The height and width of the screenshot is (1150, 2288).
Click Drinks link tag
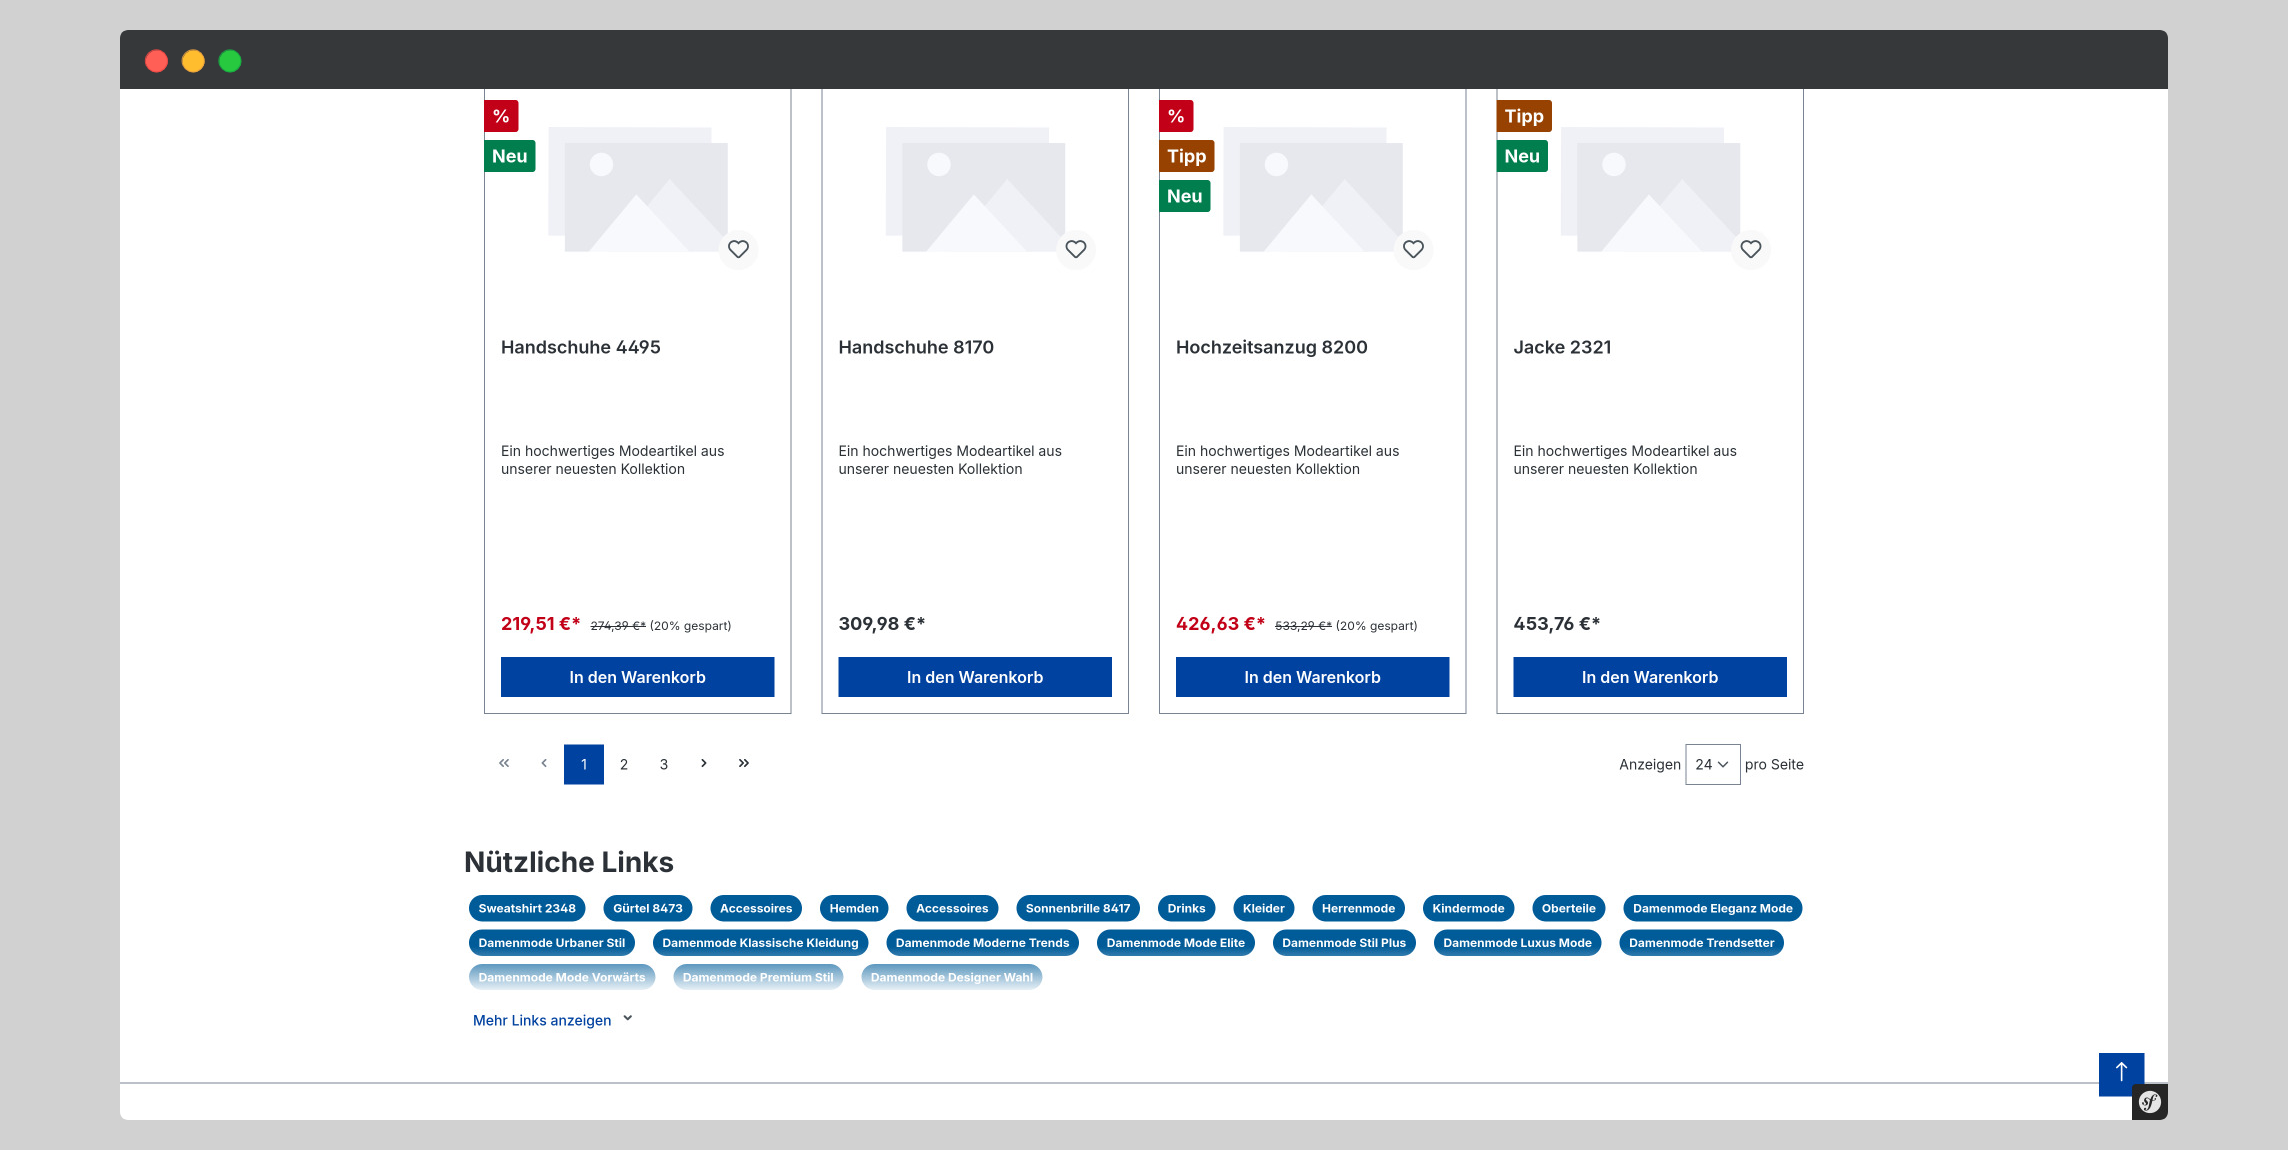1187,908
